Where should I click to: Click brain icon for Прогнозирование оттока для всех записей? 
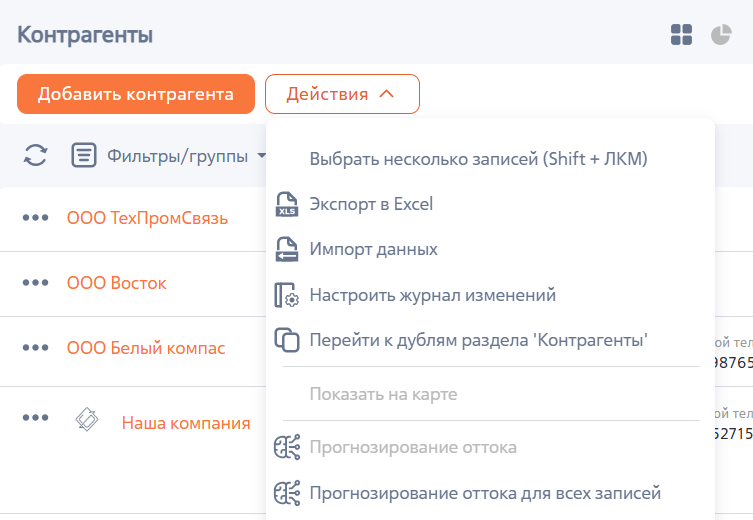coord(287,493)
